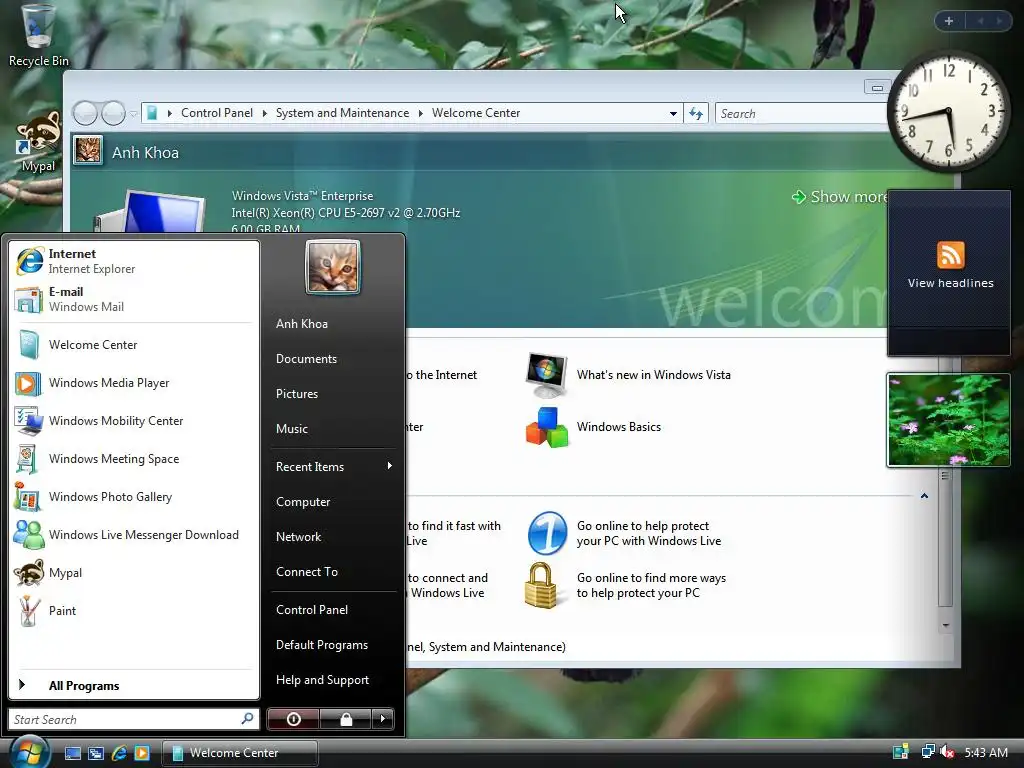Click the Windows Basics cubes icon
The width and height of the screenshot is (1024, 768).
(547, 427)
